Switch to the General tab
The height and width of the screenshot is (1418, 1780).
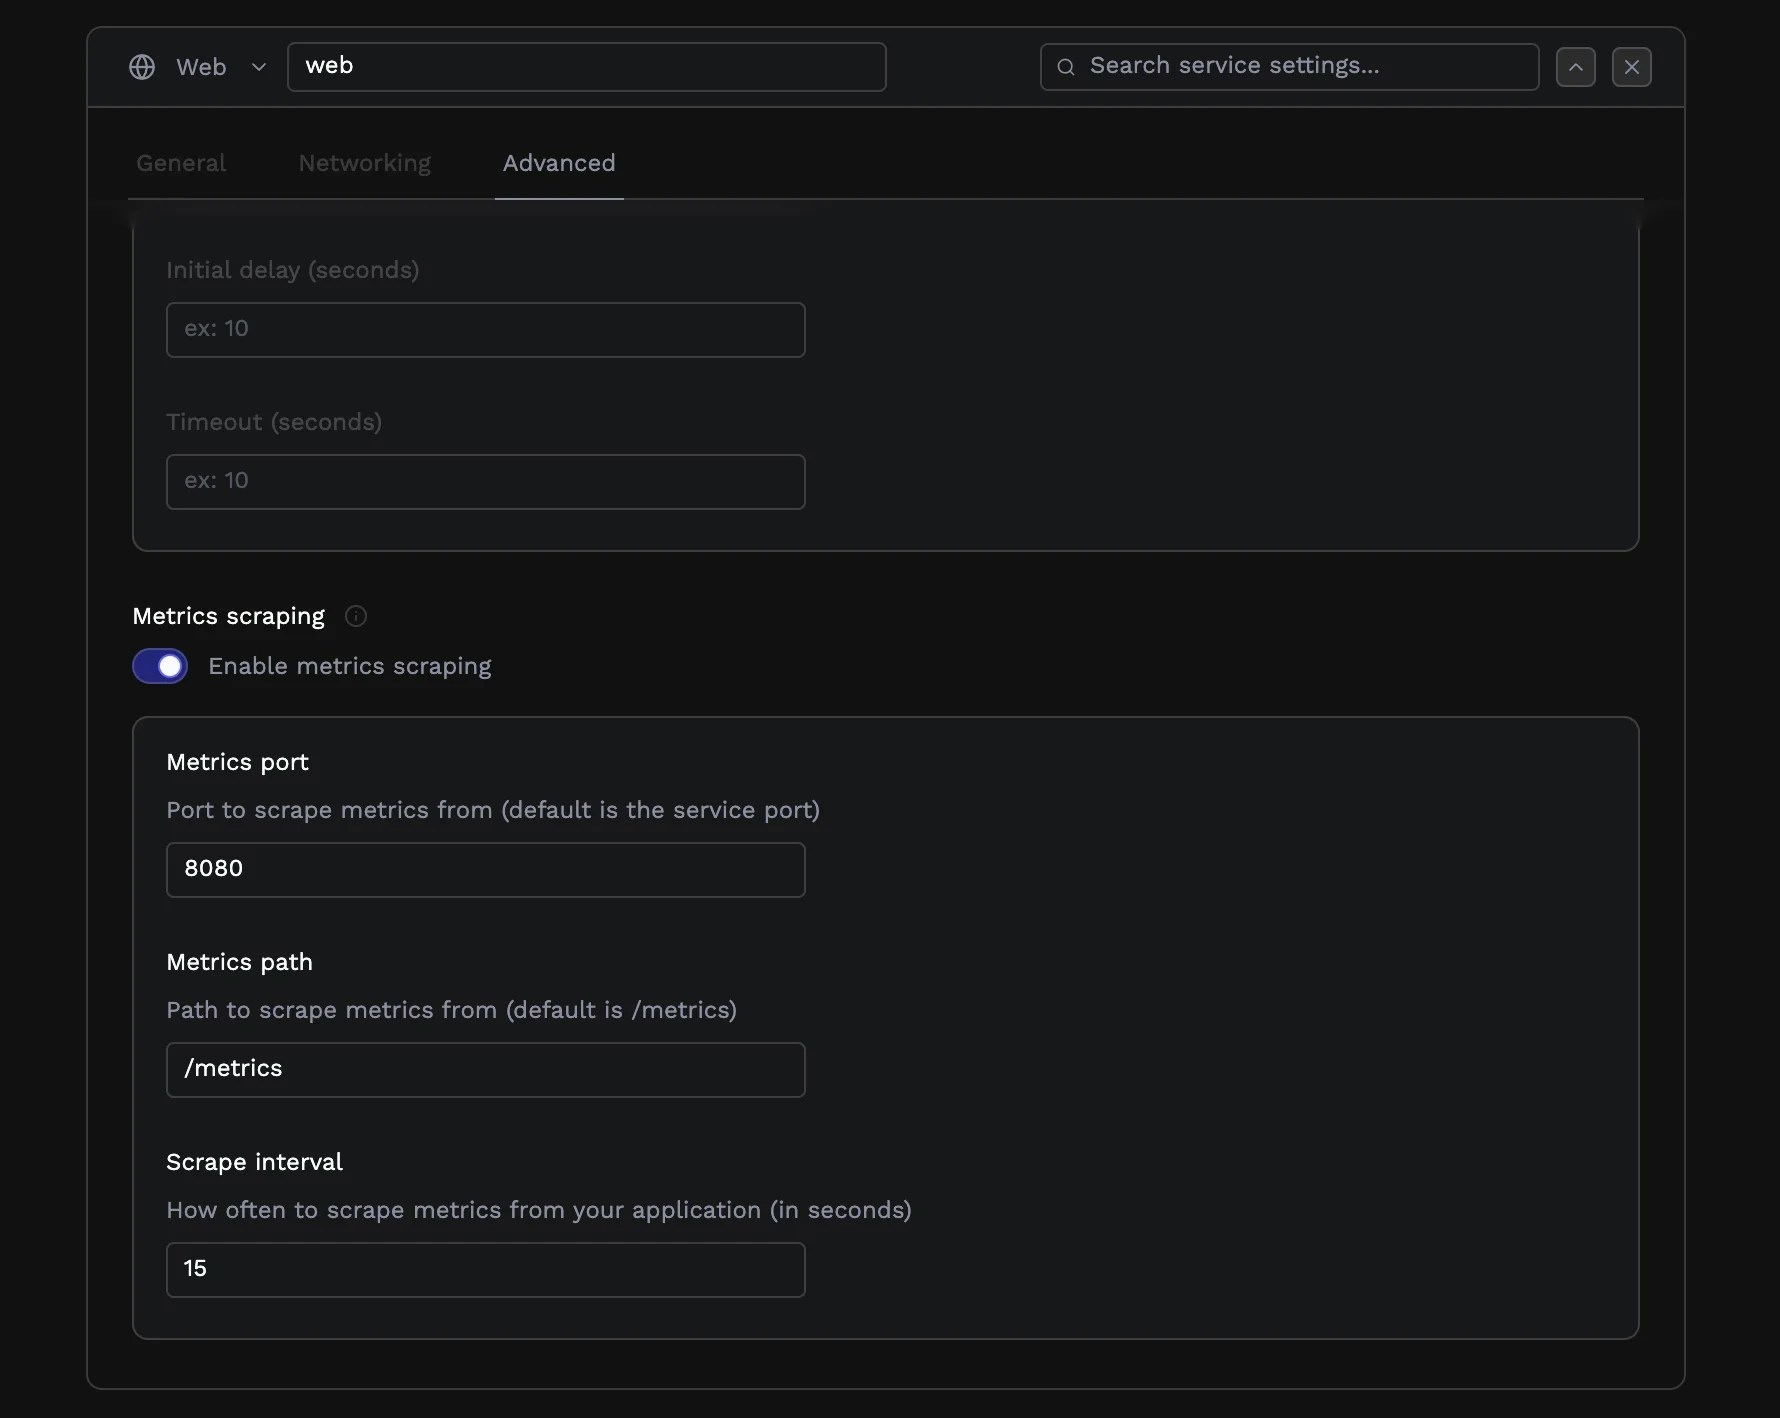pos(181,163)
